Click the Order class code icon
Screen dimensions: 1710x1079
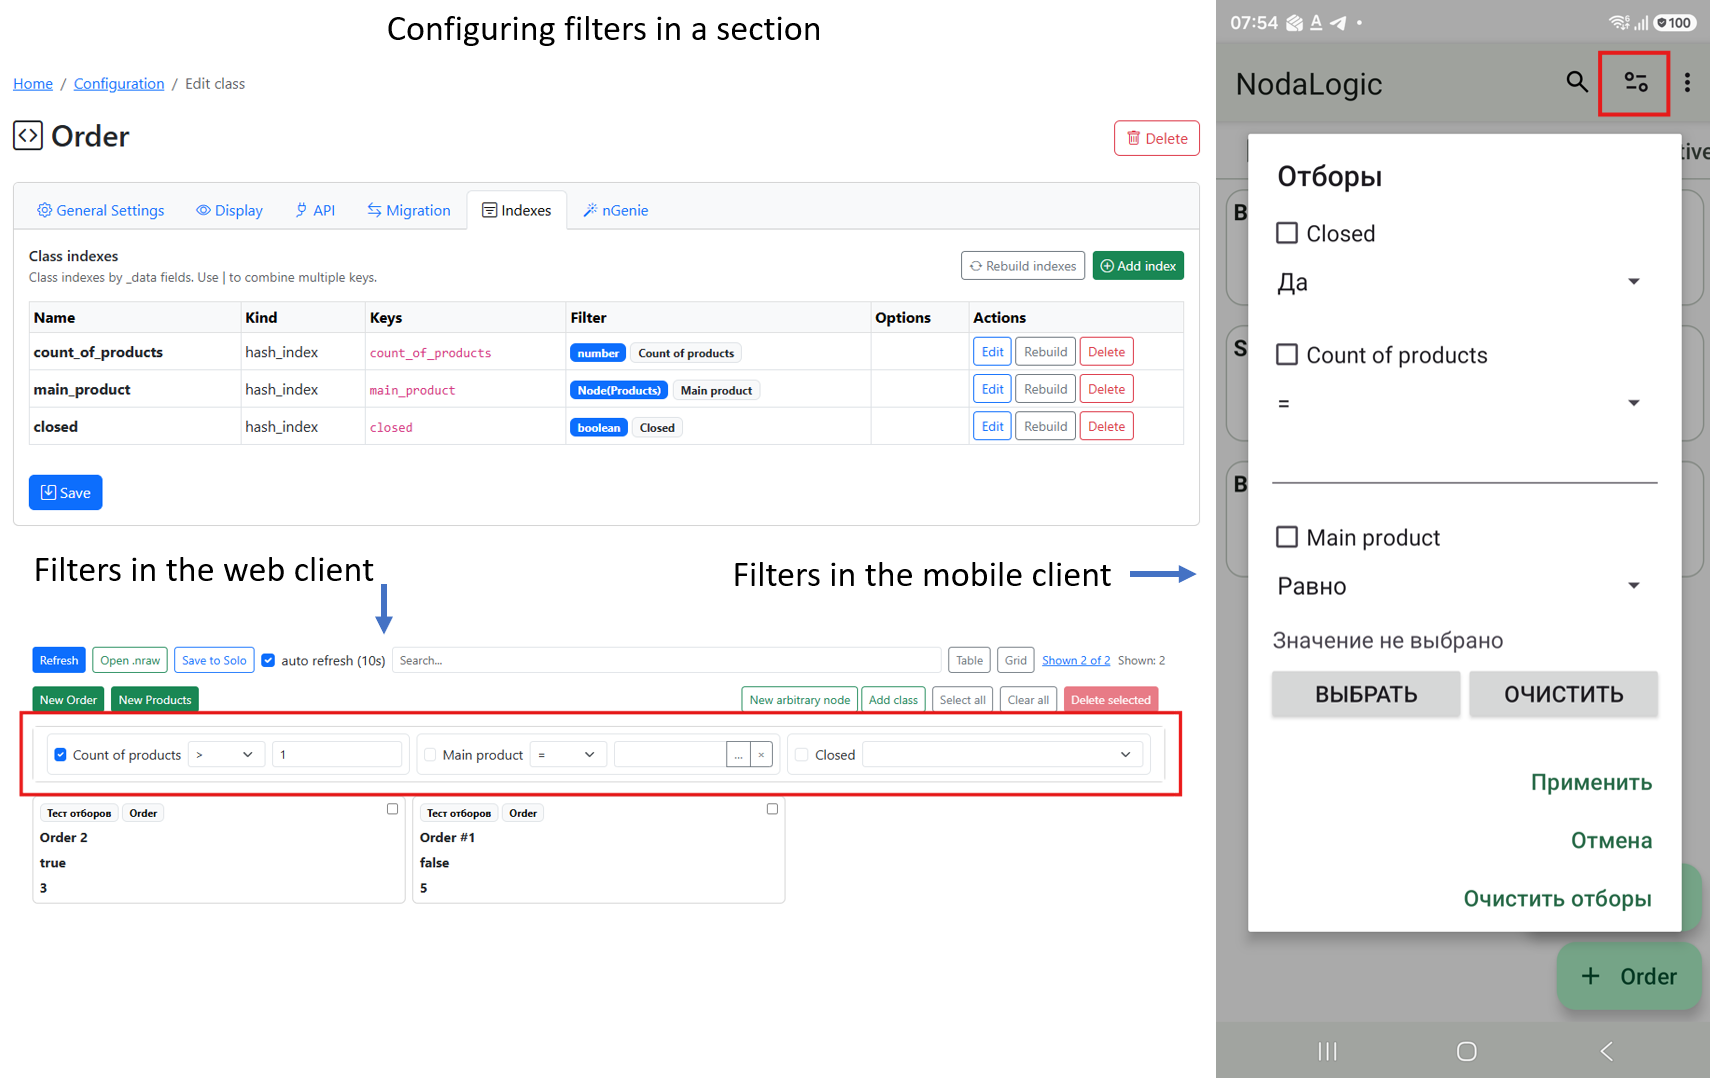click(27, 135)
